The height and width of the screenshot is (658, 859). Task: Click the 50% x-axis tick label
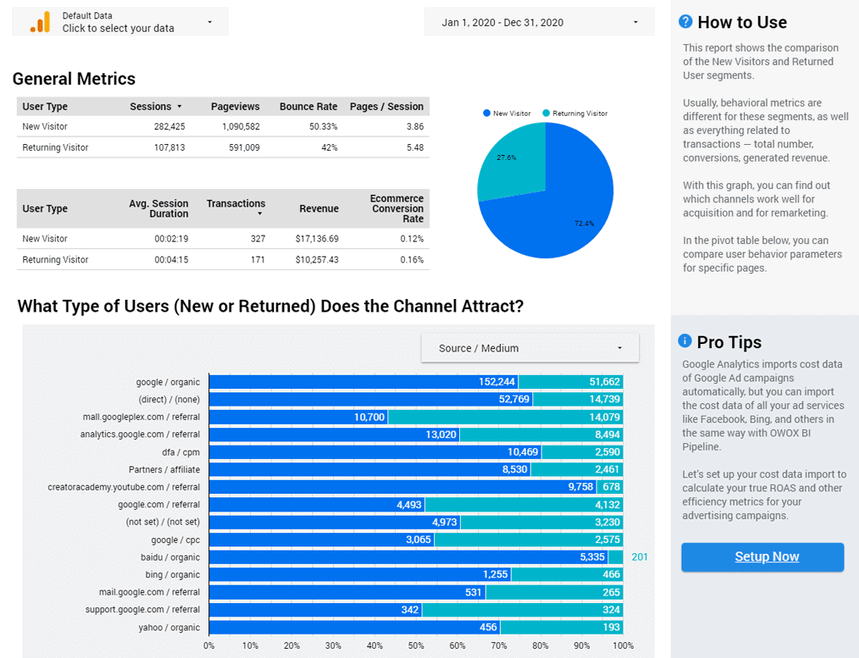(416, 646)
